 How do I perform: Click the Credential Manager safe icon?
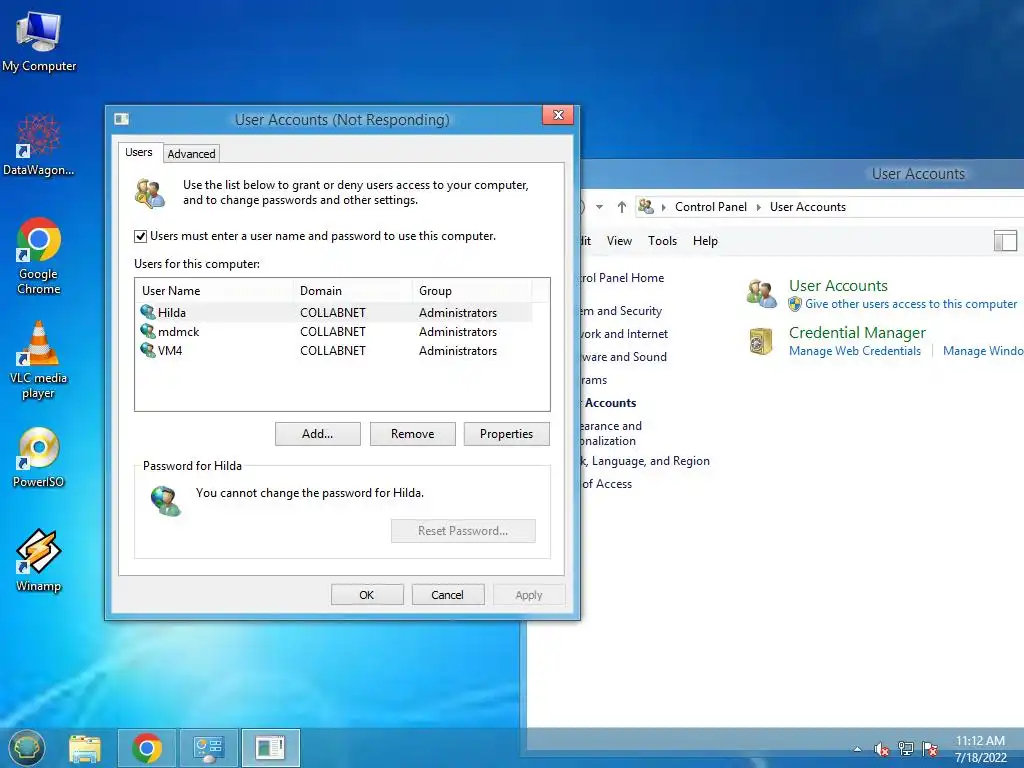click(761, 341)
